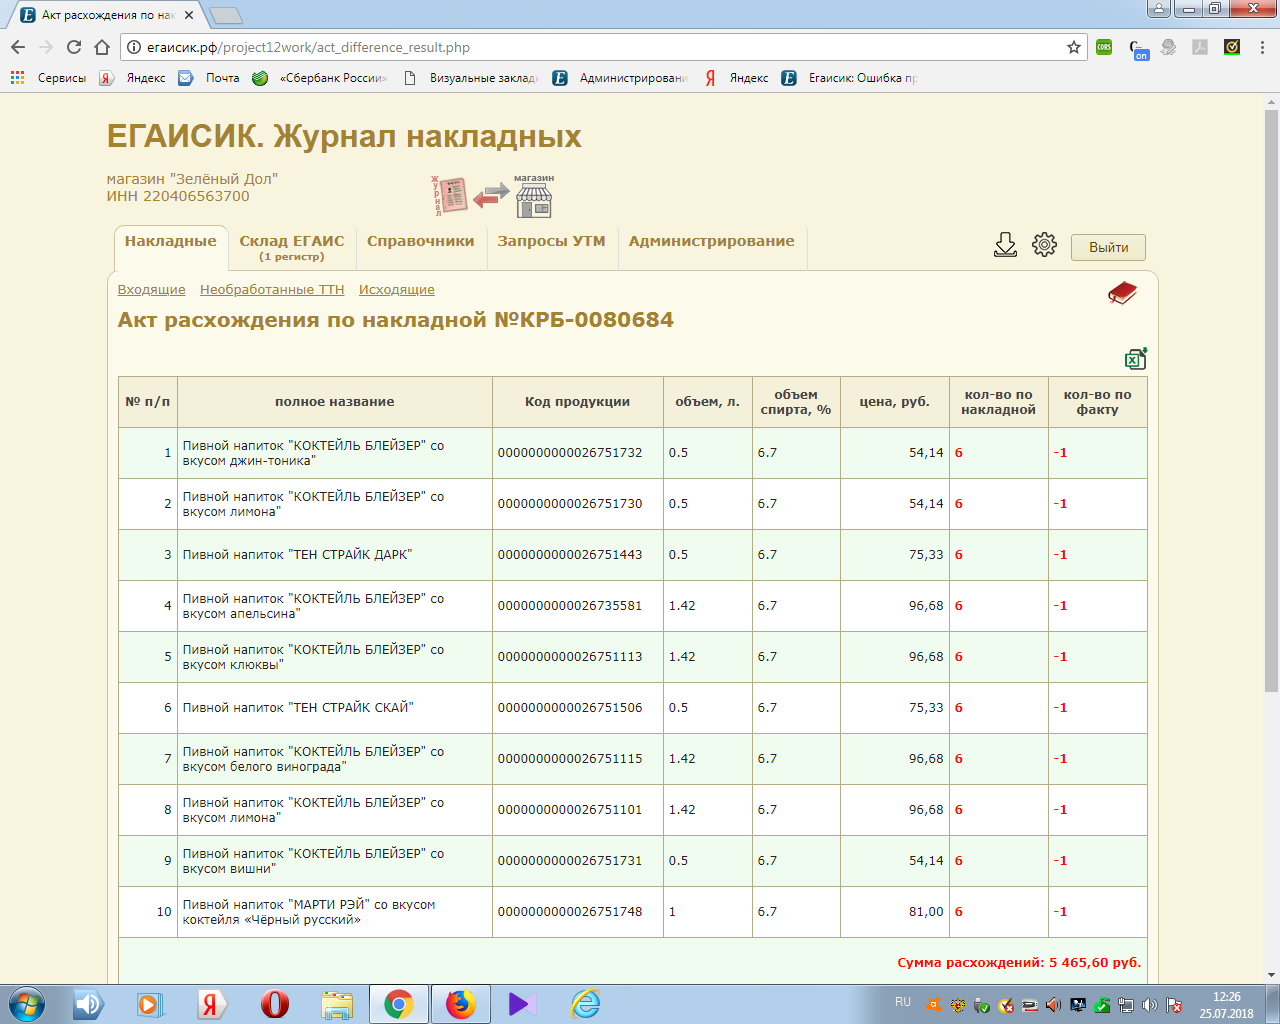The height and width of the screenshot is (1024, 1280).
Task: Open the Почта bookmark
Action: pos(210,77)
